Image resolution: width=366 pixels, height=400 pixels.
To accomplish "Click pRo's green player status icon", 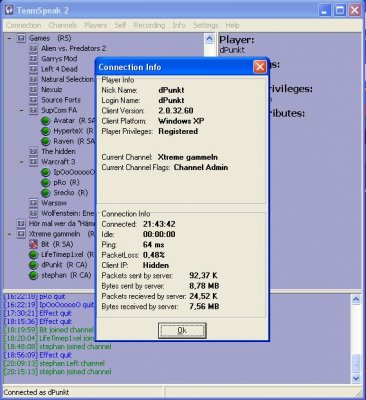I will tap(46, 183).
